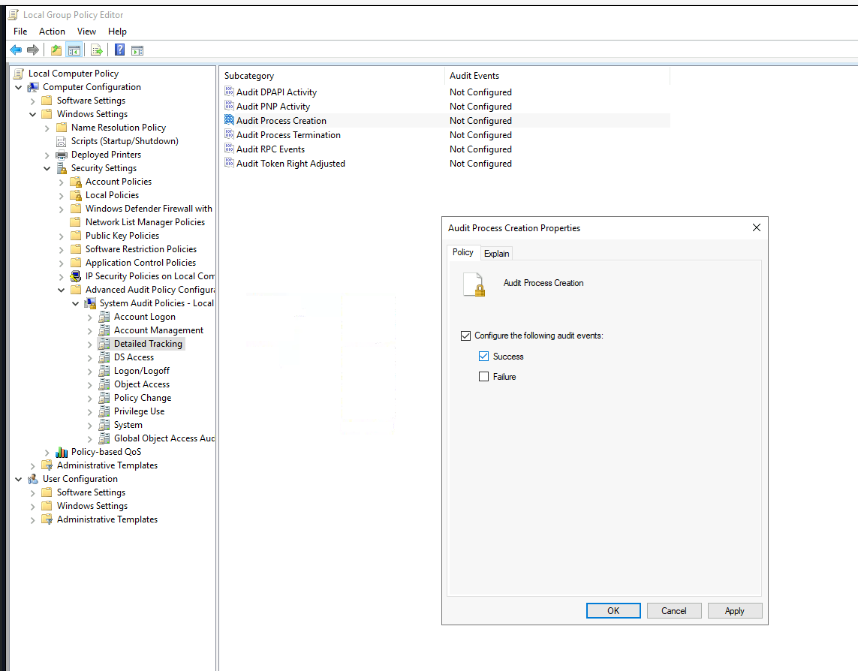The image size is (858, 671).
Task: Click the Forward arrow toolbar icon
Action: point(33,50)
